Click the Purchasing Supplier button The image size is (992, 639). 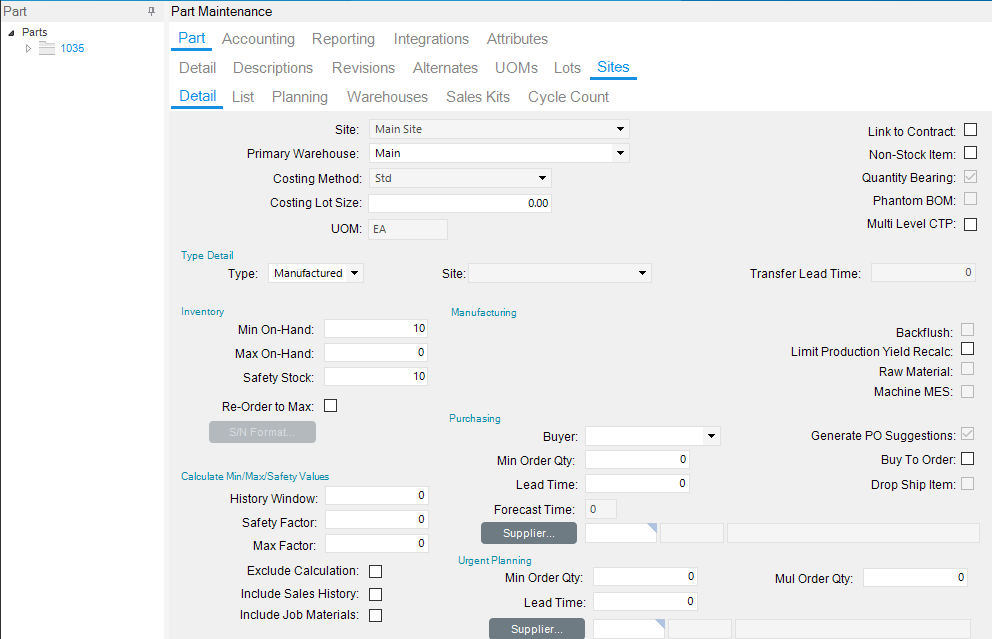coord(529,533)
